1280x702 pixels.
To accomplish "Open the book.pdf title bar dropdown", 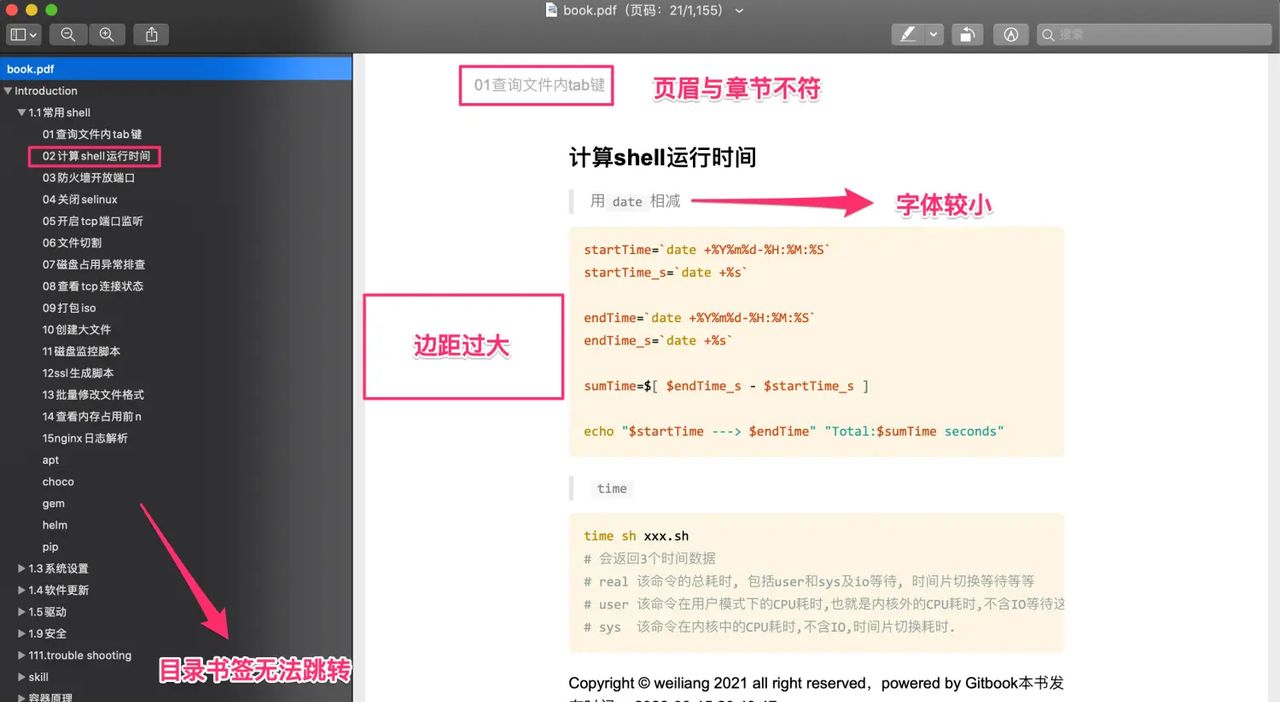I will coord(737,11).
